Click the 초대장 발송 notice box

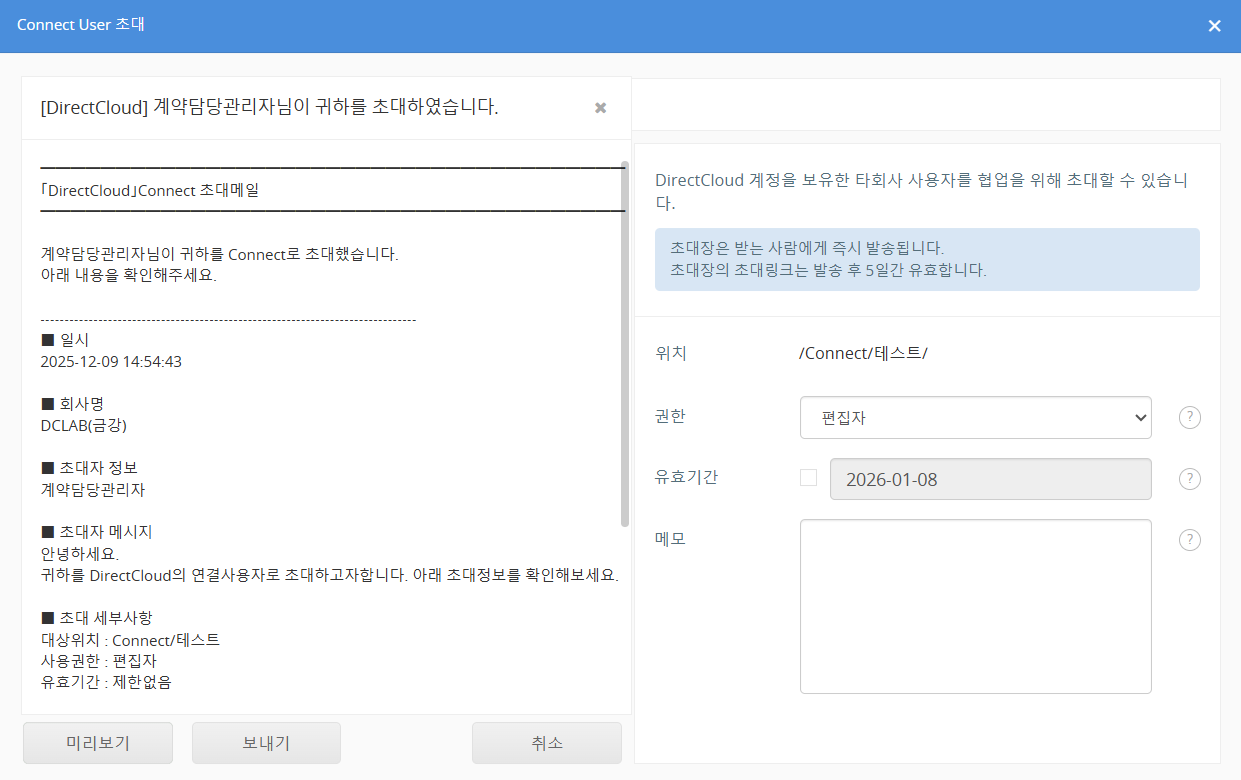tap(927, 259)
